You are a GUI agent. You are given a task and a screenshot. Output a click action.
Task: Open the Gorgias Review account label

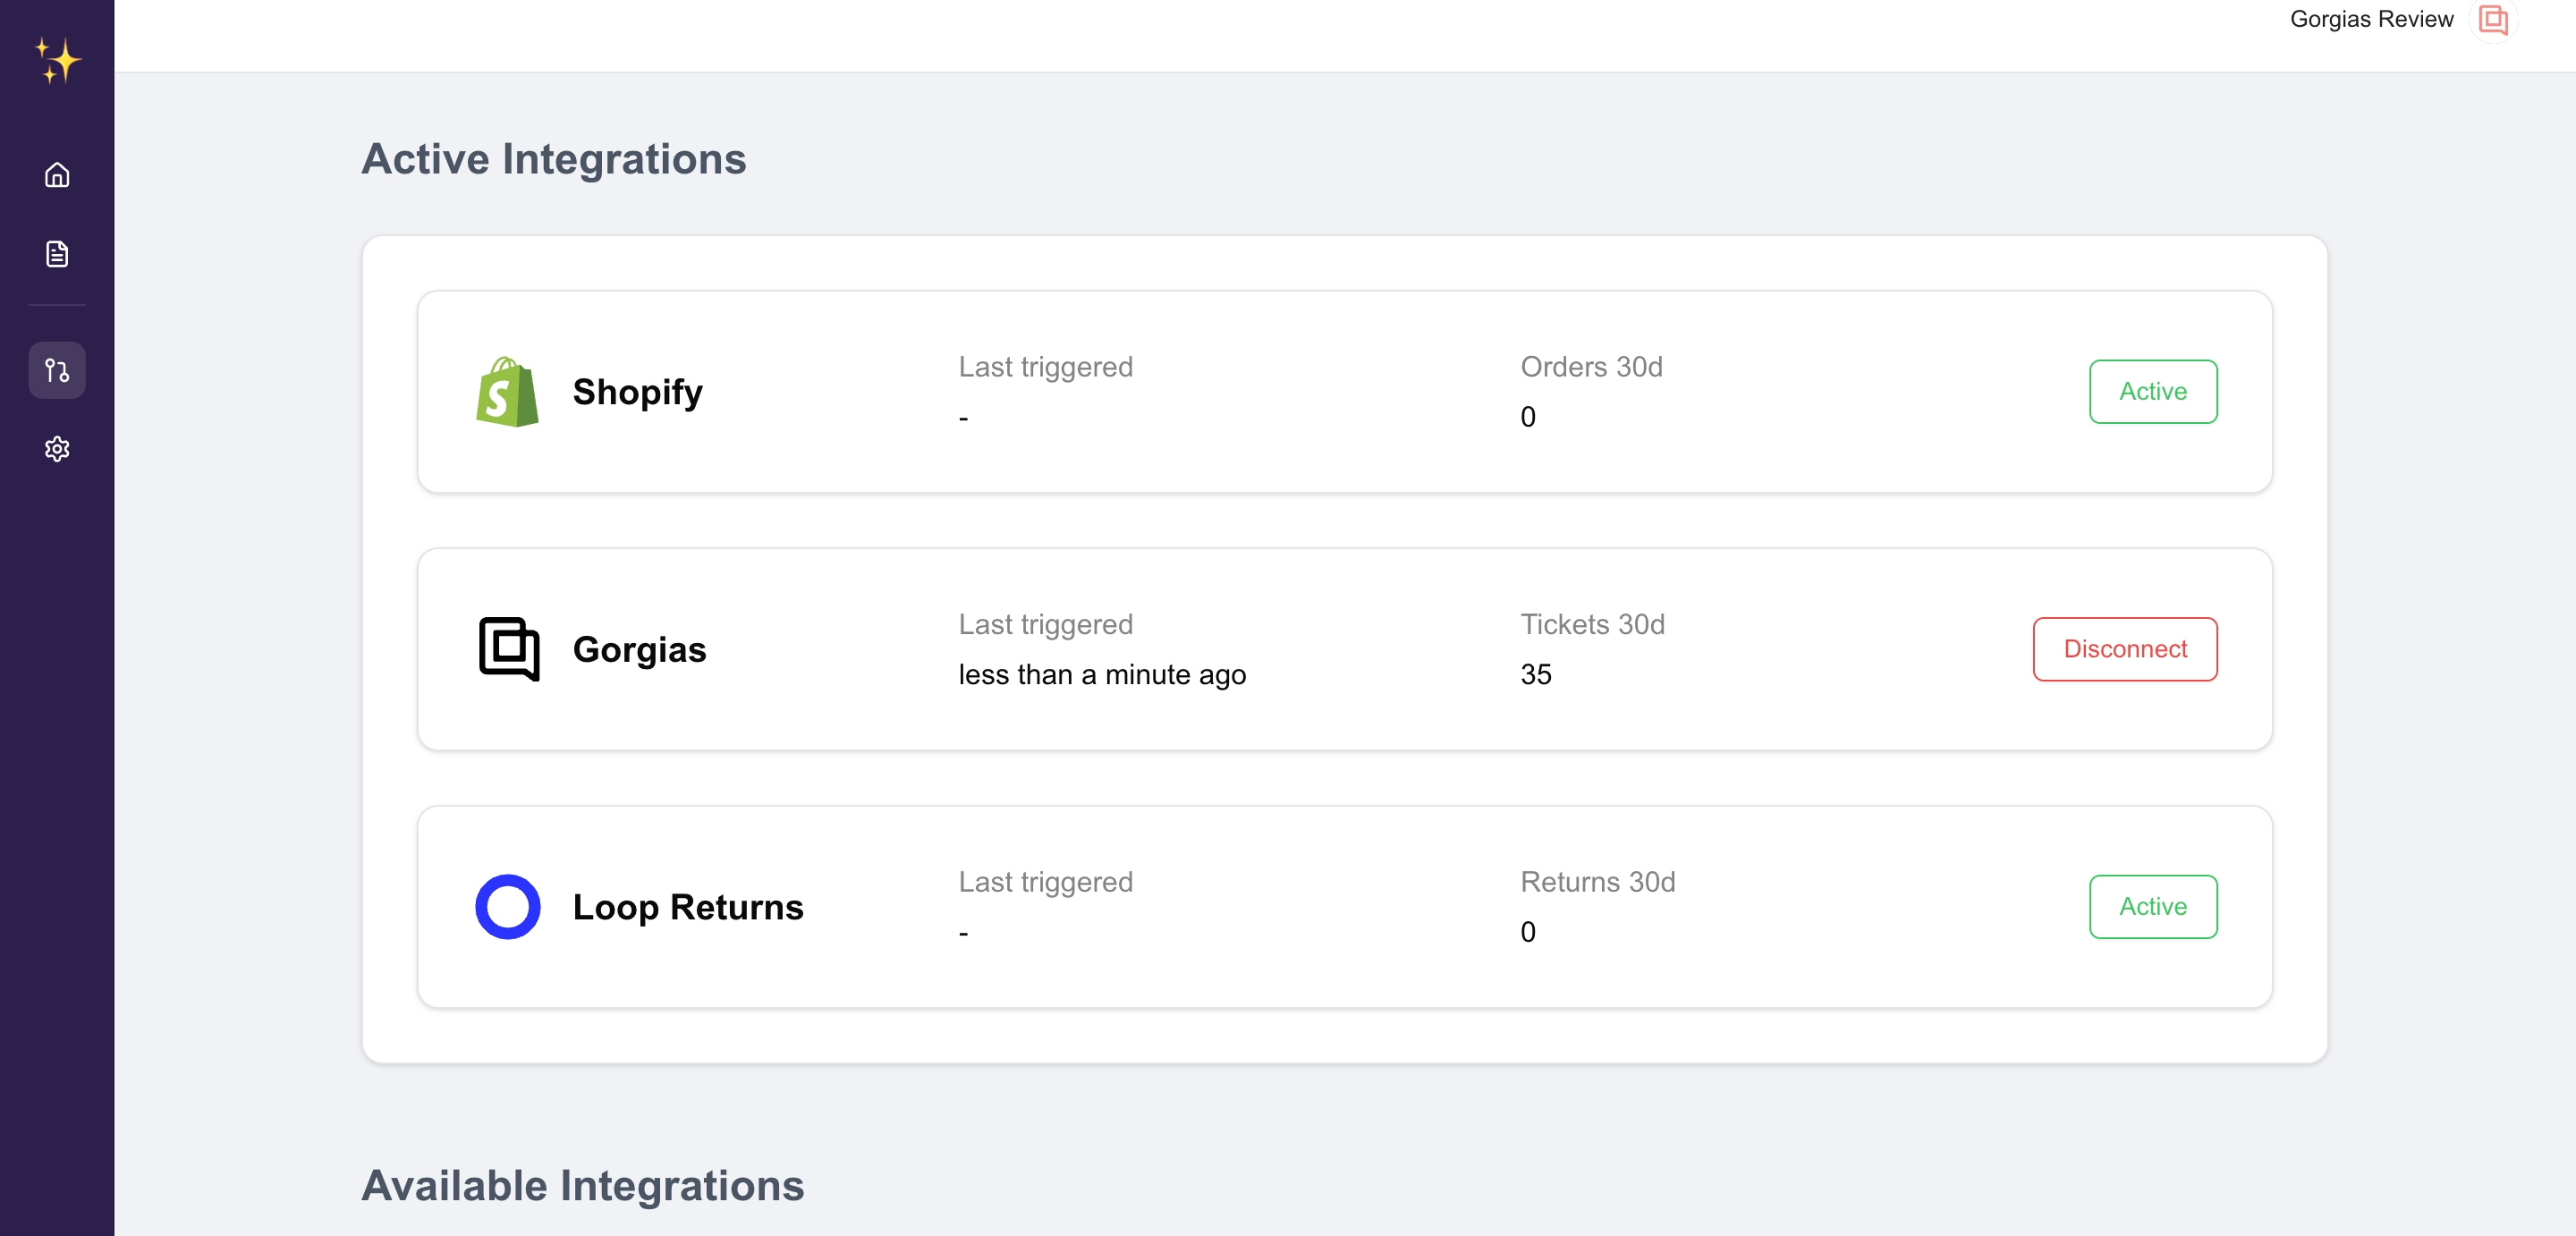(x=2371, y=19)
